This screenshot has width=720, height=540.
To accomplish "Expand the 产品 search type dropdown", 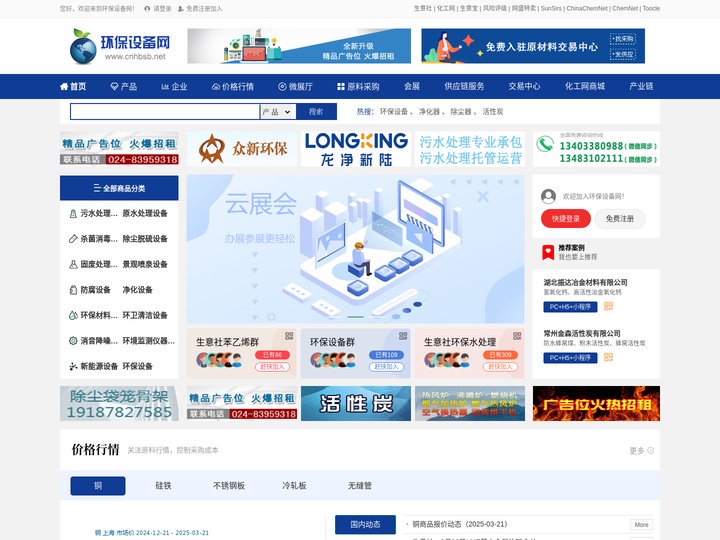I will click(x=277, y=112).
